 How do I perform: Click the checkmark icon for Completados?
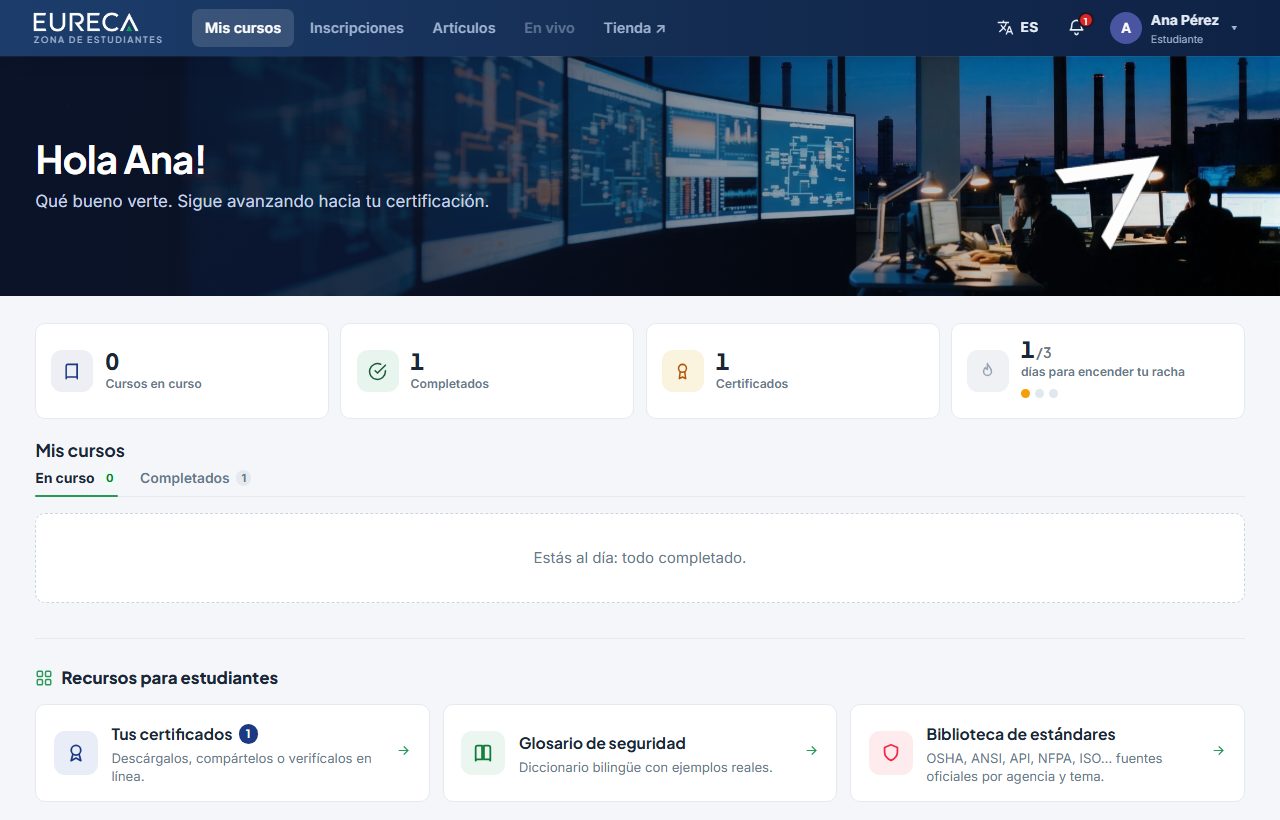(377, 371)
